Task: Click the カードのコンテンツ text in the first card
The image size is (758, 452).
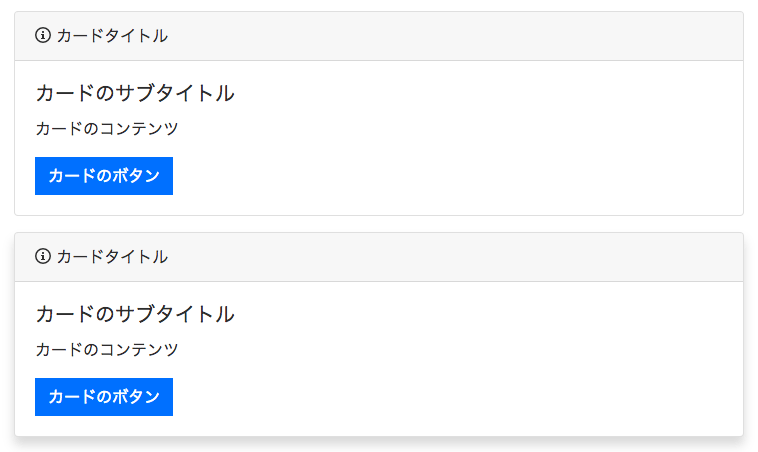Action: pos(107,129)
